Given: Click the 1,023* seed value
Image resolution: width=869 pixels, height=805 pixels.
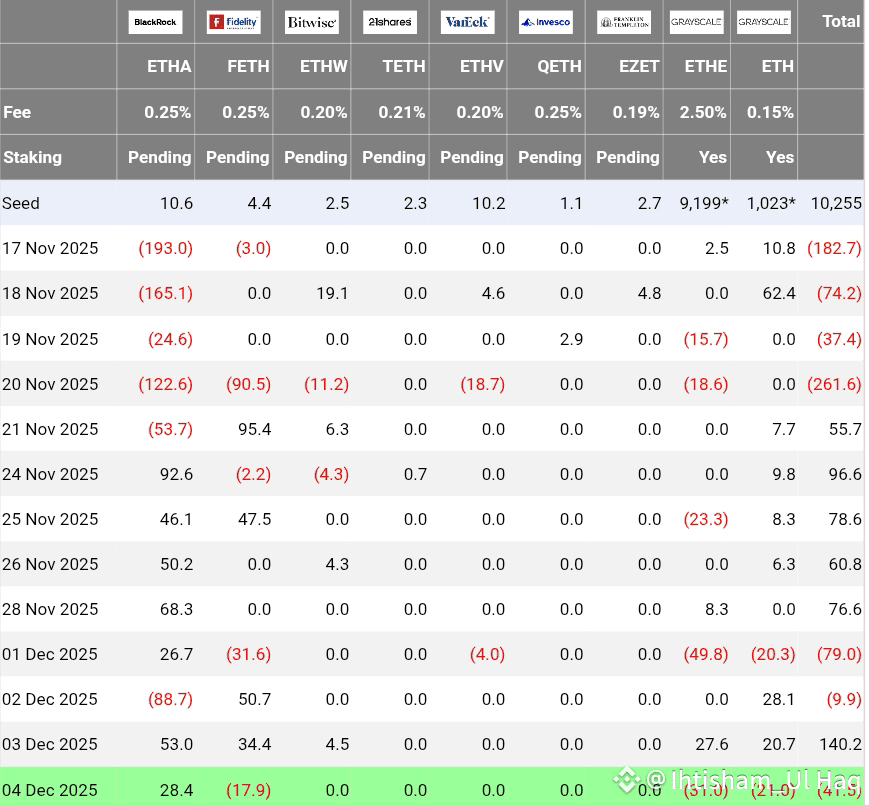Looking at the screenshot, I should point(771,203).
